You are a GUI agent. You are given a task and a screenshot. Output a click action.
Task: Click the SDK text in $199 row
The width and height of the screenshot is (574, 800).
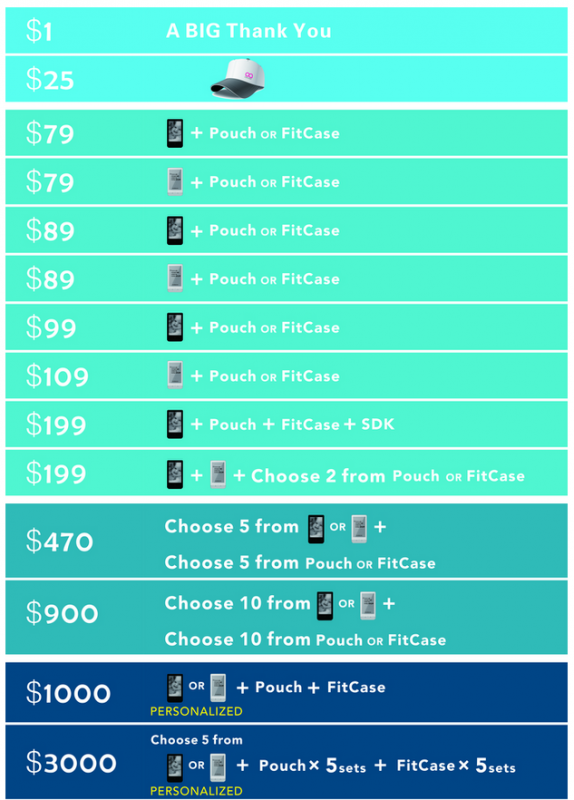tap(378, 424)
